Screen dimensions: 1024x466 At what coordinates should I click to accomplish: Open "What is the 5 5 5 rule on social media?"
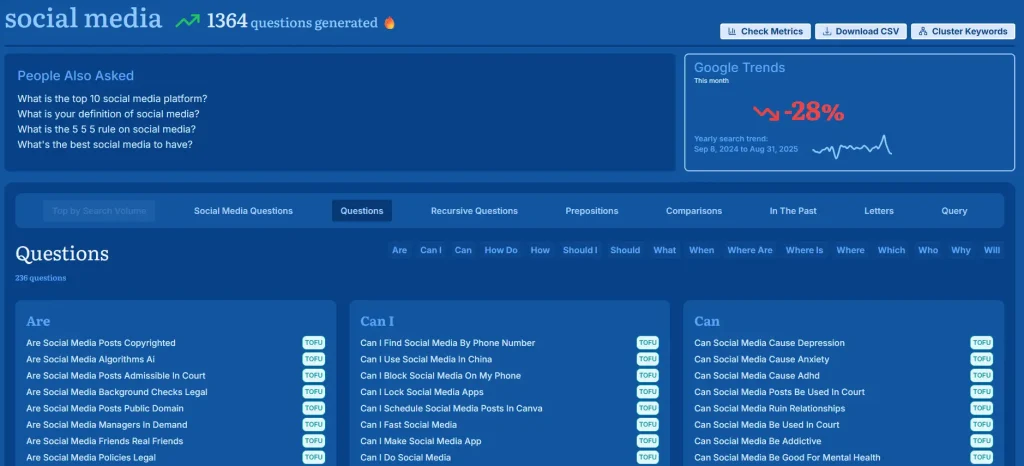tap(106, 129)
